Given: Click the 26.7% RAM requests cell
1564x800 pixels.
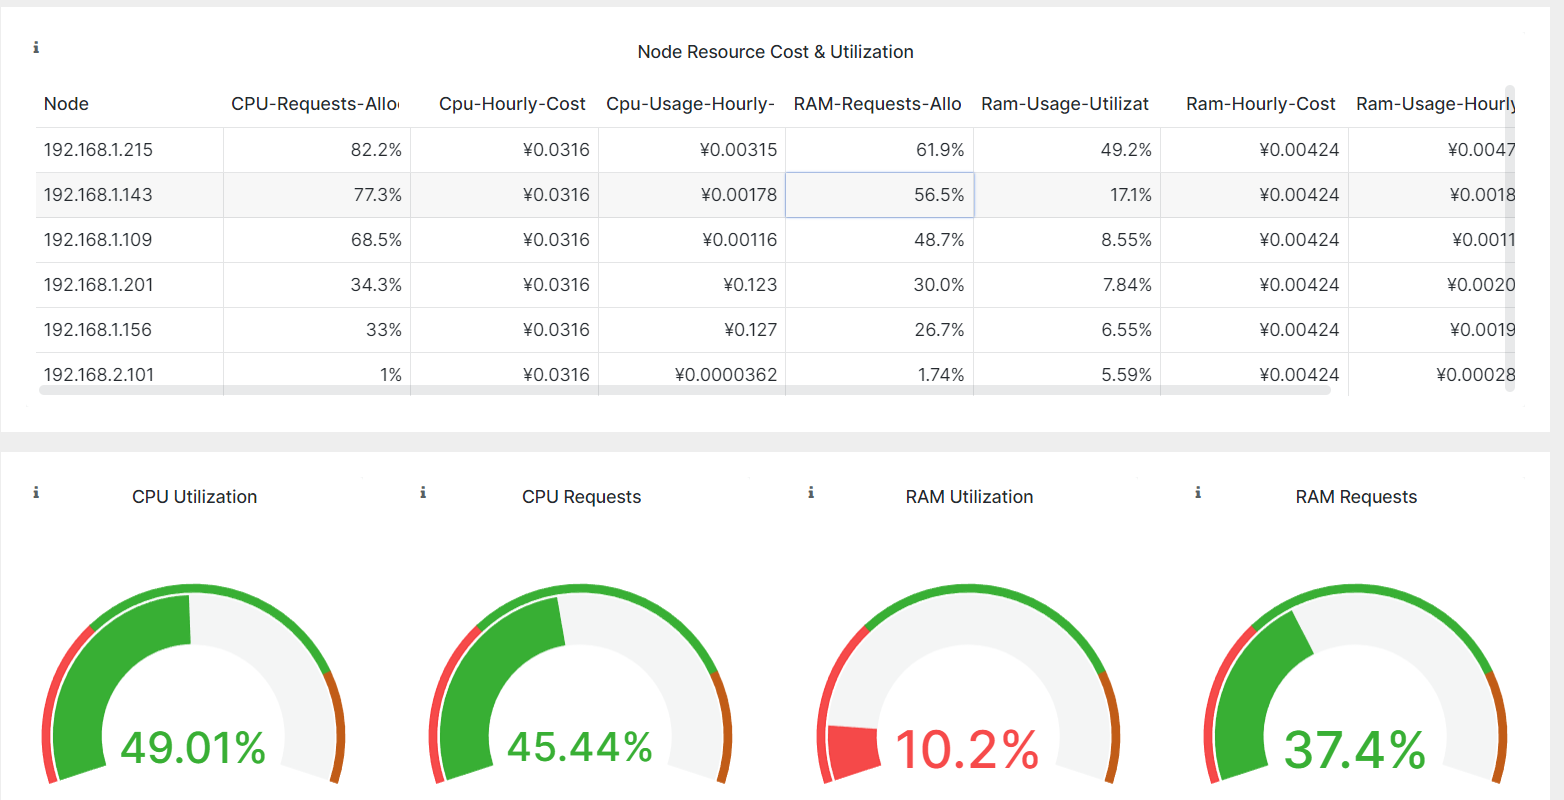Looking at the screenshot, I should [x=880, y=330].
